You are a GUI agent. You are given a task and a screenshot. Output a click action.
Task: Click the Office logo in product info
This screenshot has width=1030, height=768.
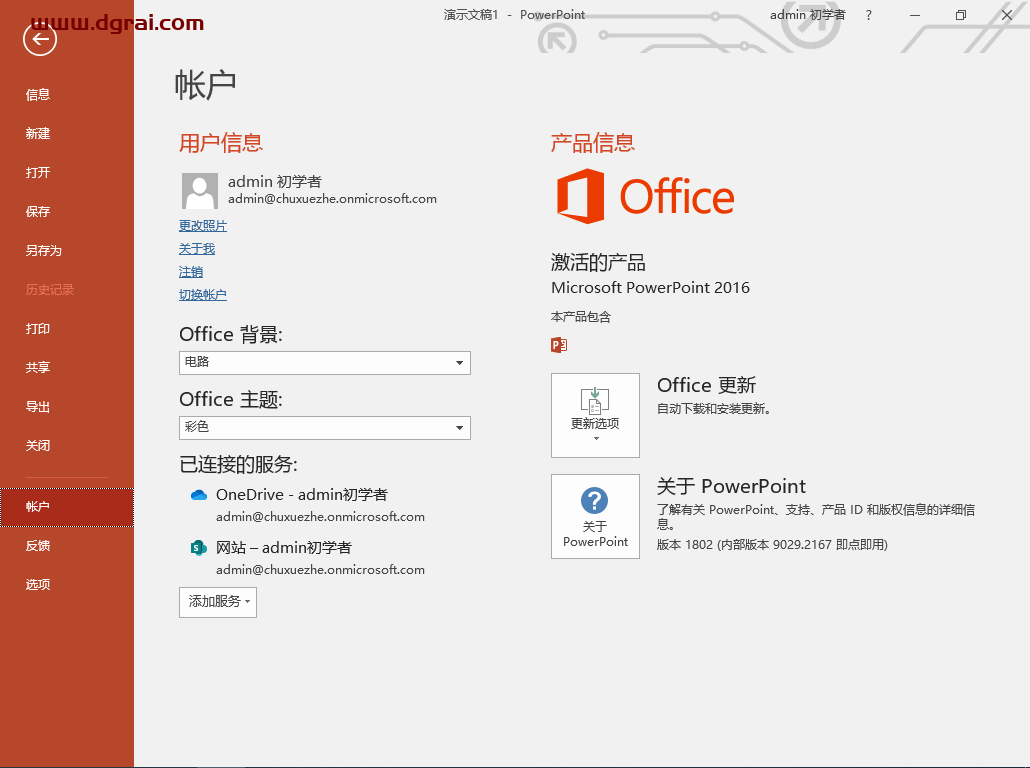point(645,196)
